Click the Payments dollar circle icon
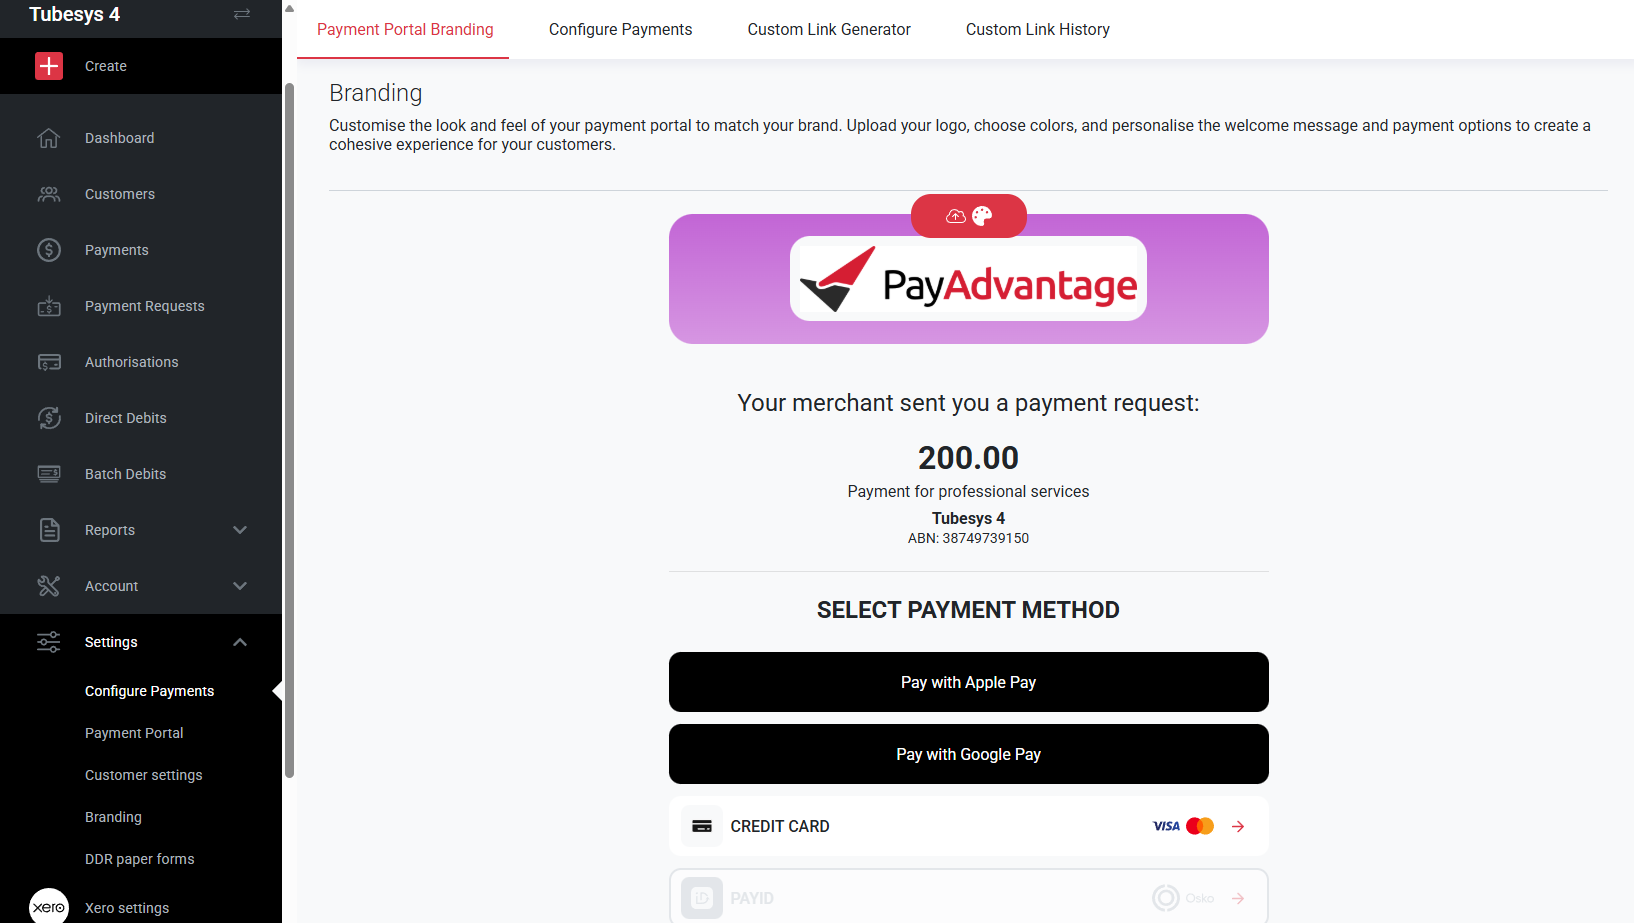Image resolution: width=1634 pixels, height=923 pixels. click(49, 250)
